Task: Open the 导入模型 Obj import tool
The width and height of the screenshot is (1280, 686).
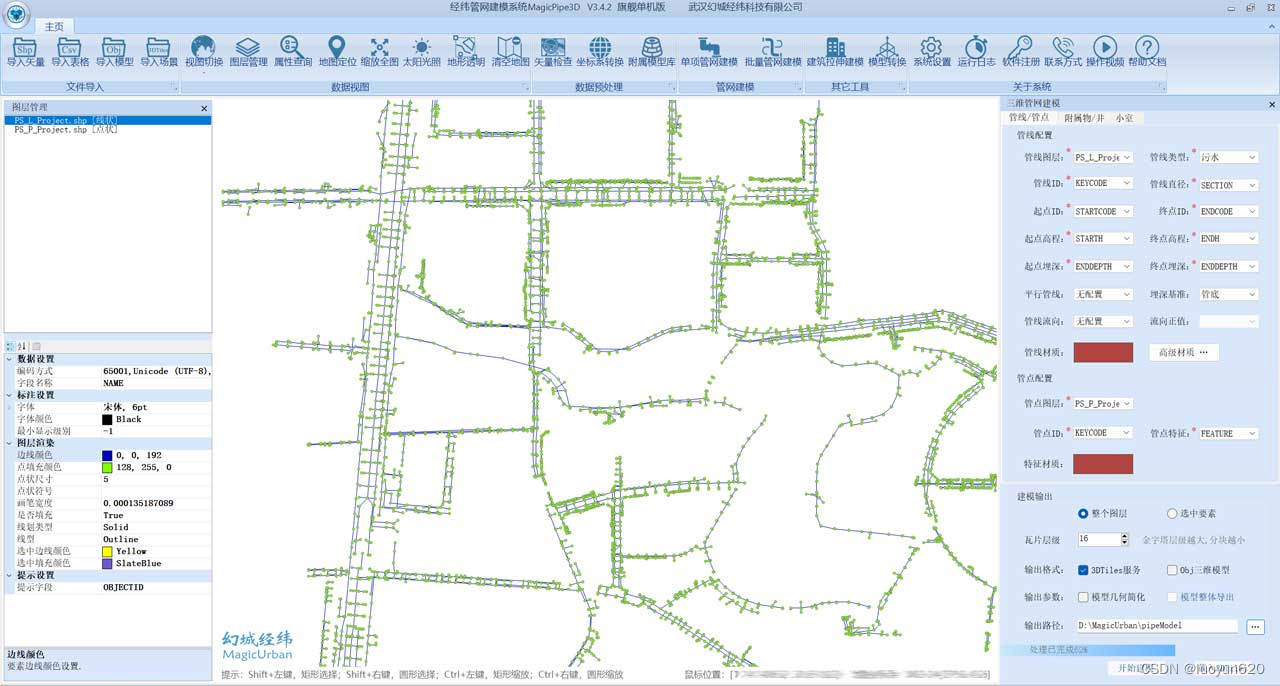Action: pyautogui.click(x=114, y=51)
